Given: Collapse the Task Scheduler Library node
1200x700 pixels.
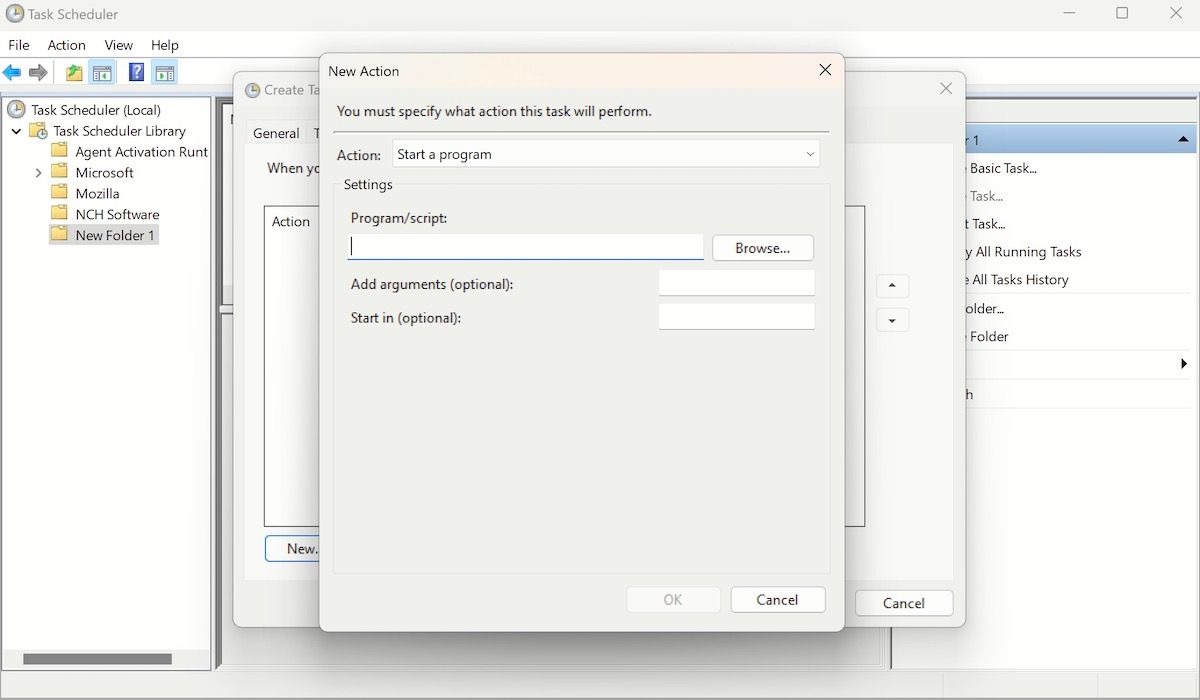Looking at the screenshot, I should (16, 131).
